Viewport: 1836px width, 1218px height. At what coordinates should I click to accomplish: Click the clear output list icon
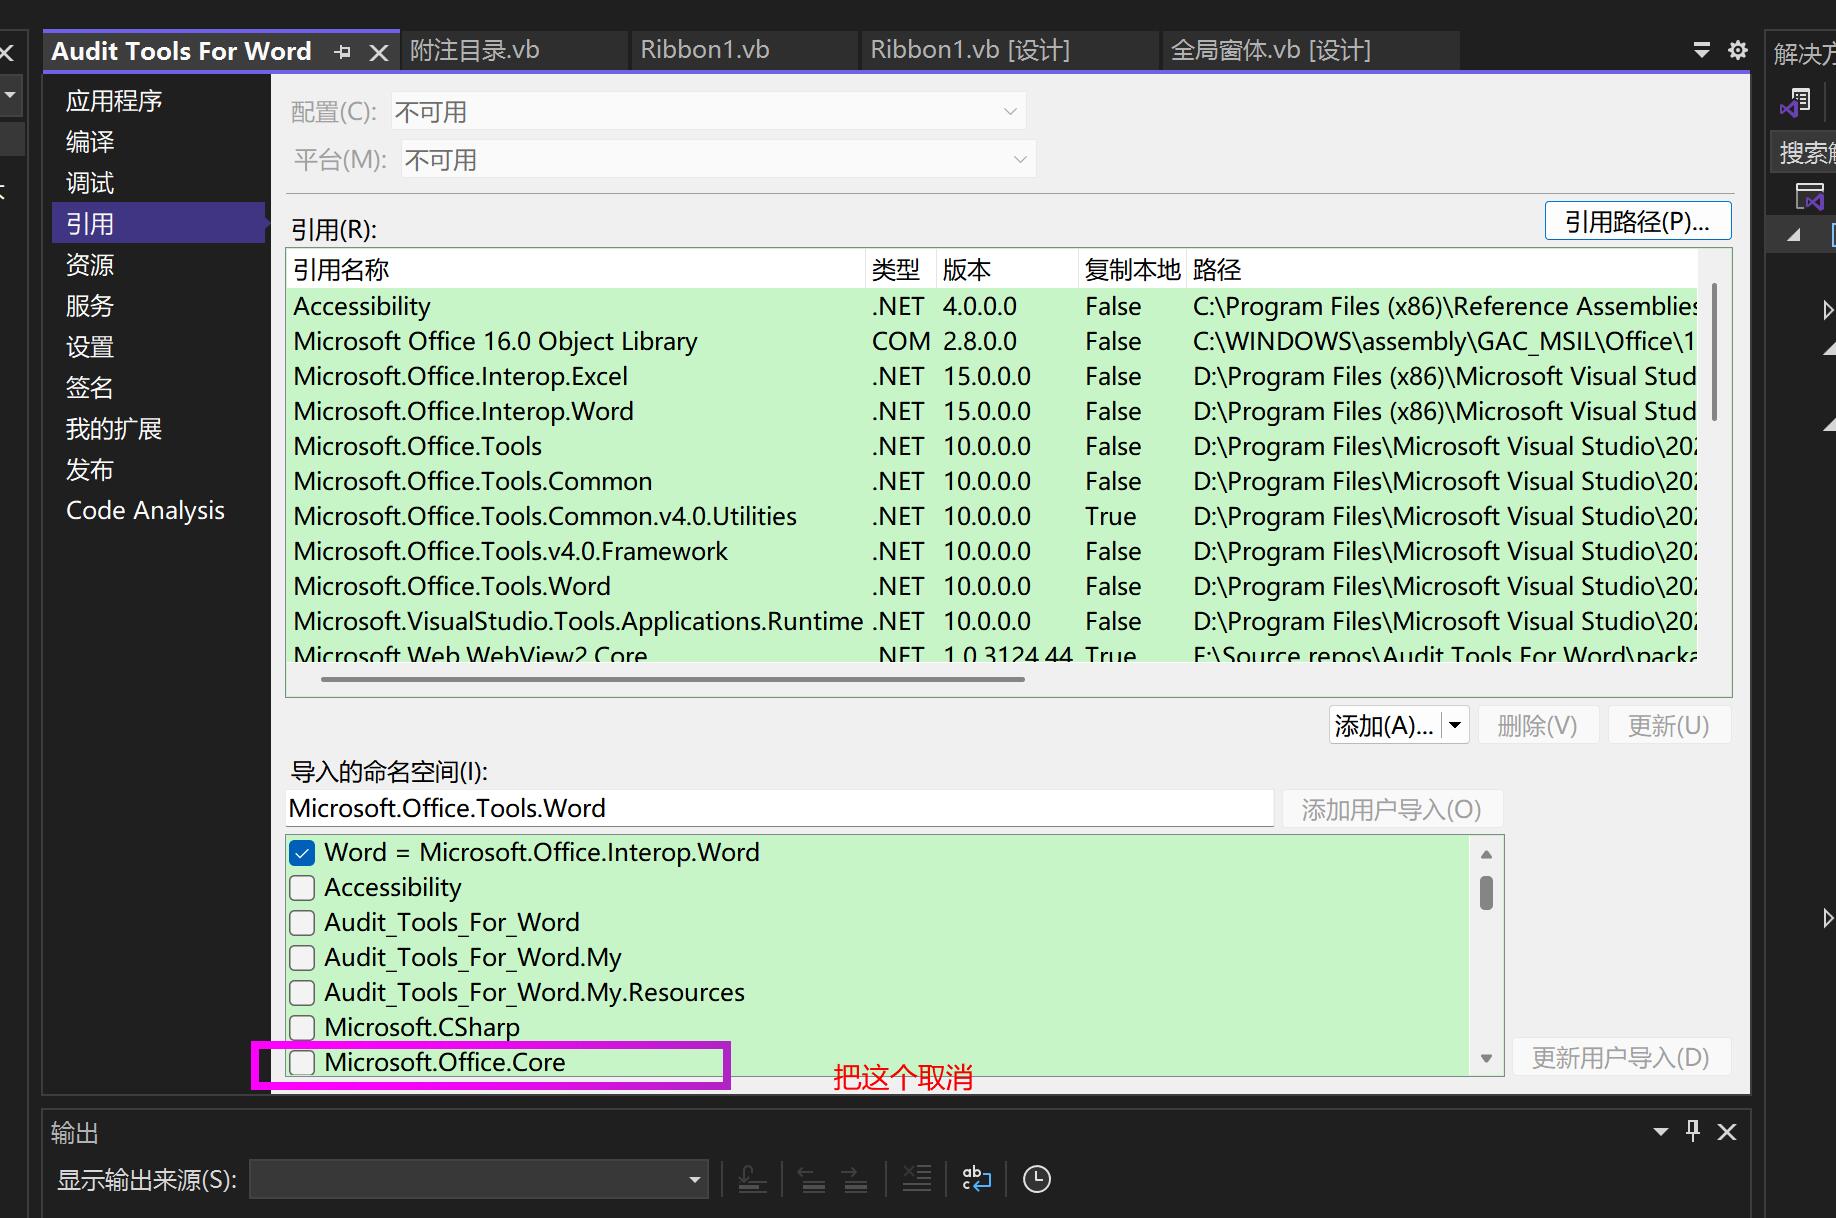click(916, 1179)
